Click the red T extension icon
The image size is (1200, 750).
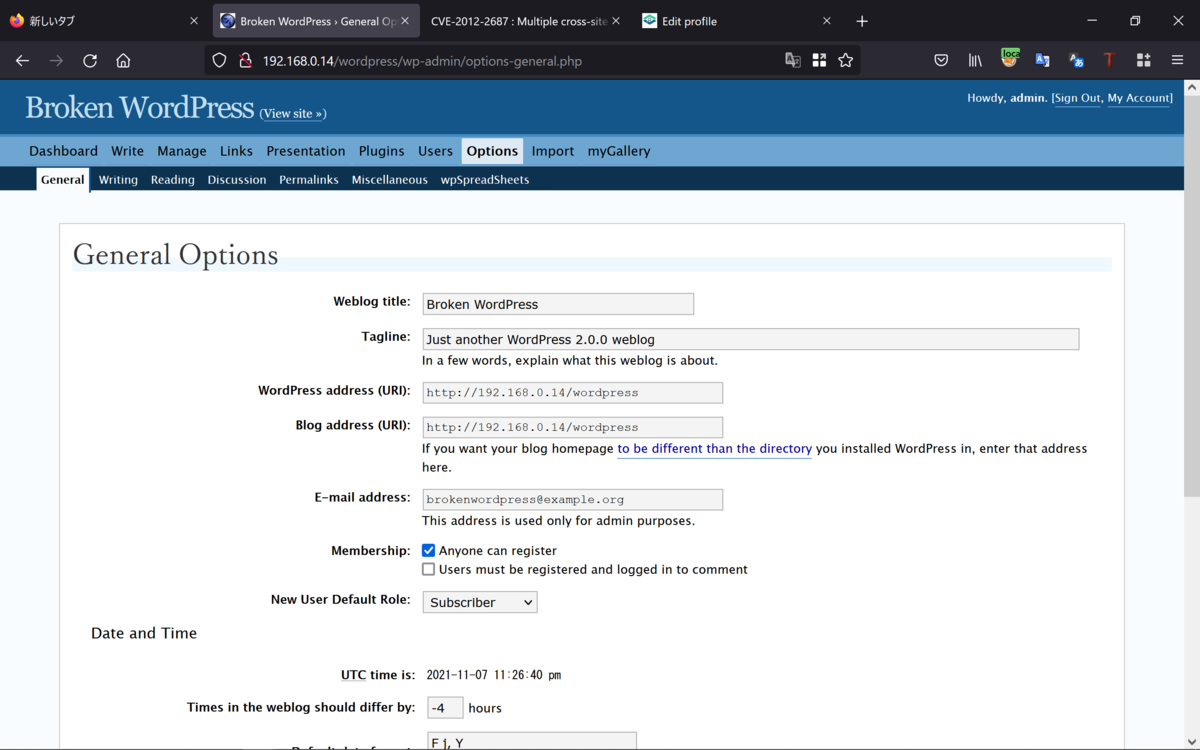1109,61
